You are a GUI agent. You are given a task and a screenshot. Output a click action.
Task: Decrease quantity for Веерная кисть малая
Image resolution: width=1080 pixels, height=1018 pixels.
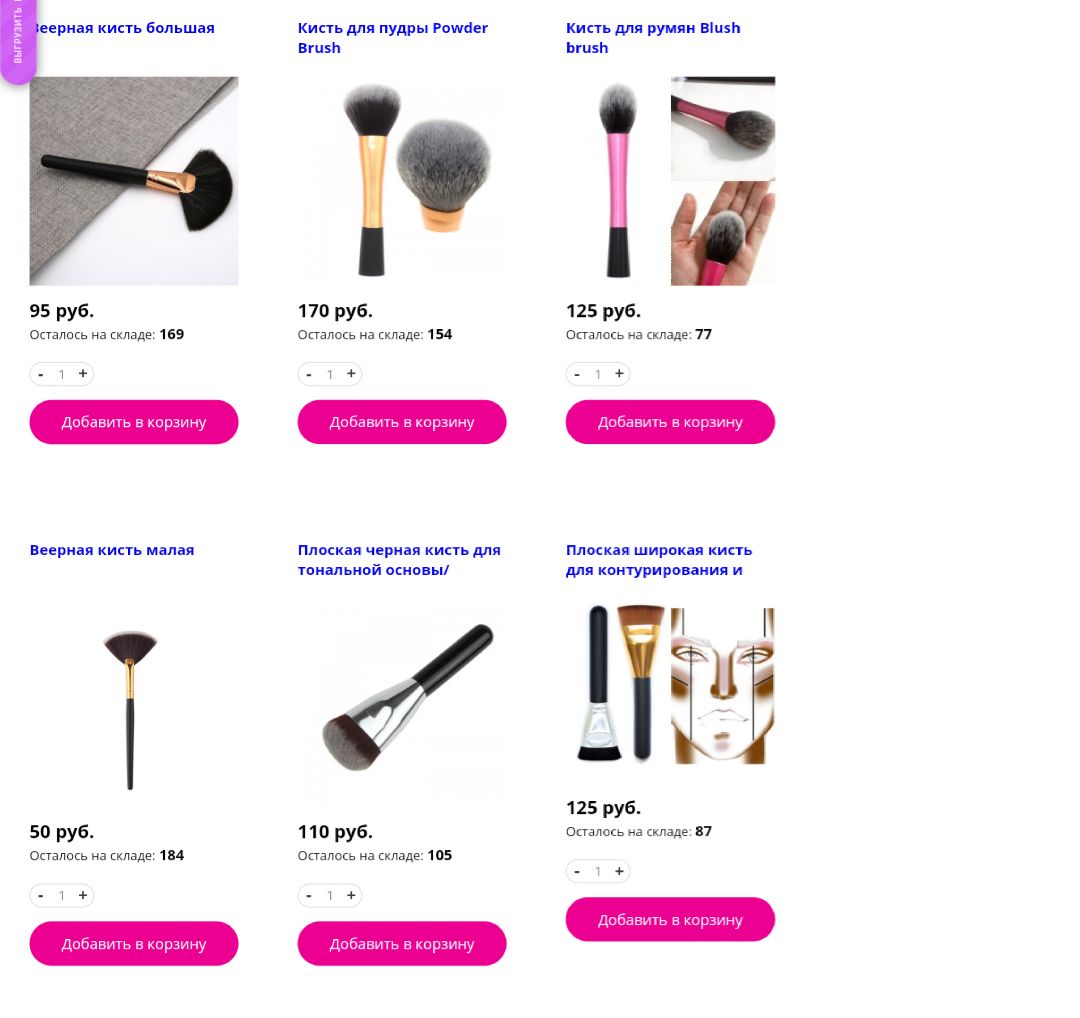pos(41,895)
